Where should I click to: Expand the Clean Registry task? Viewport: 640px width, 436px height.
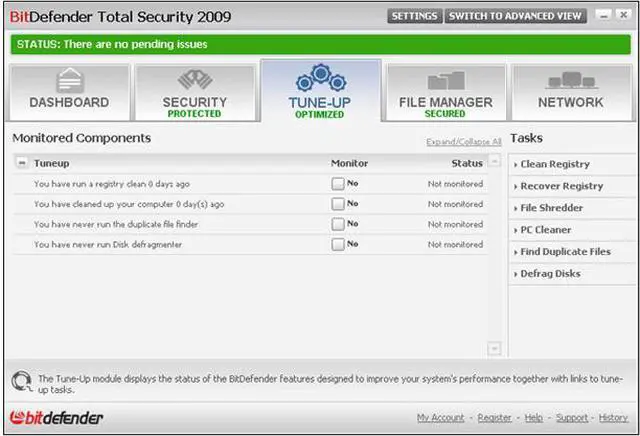pos(554,164)
